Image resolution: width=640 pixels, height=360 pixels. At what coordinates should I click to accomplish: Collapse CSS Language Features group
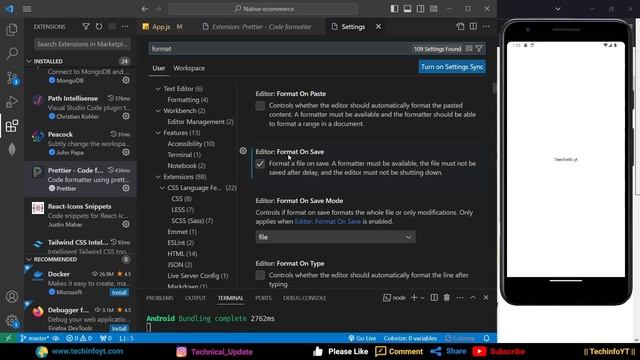[x=162, y=188]
